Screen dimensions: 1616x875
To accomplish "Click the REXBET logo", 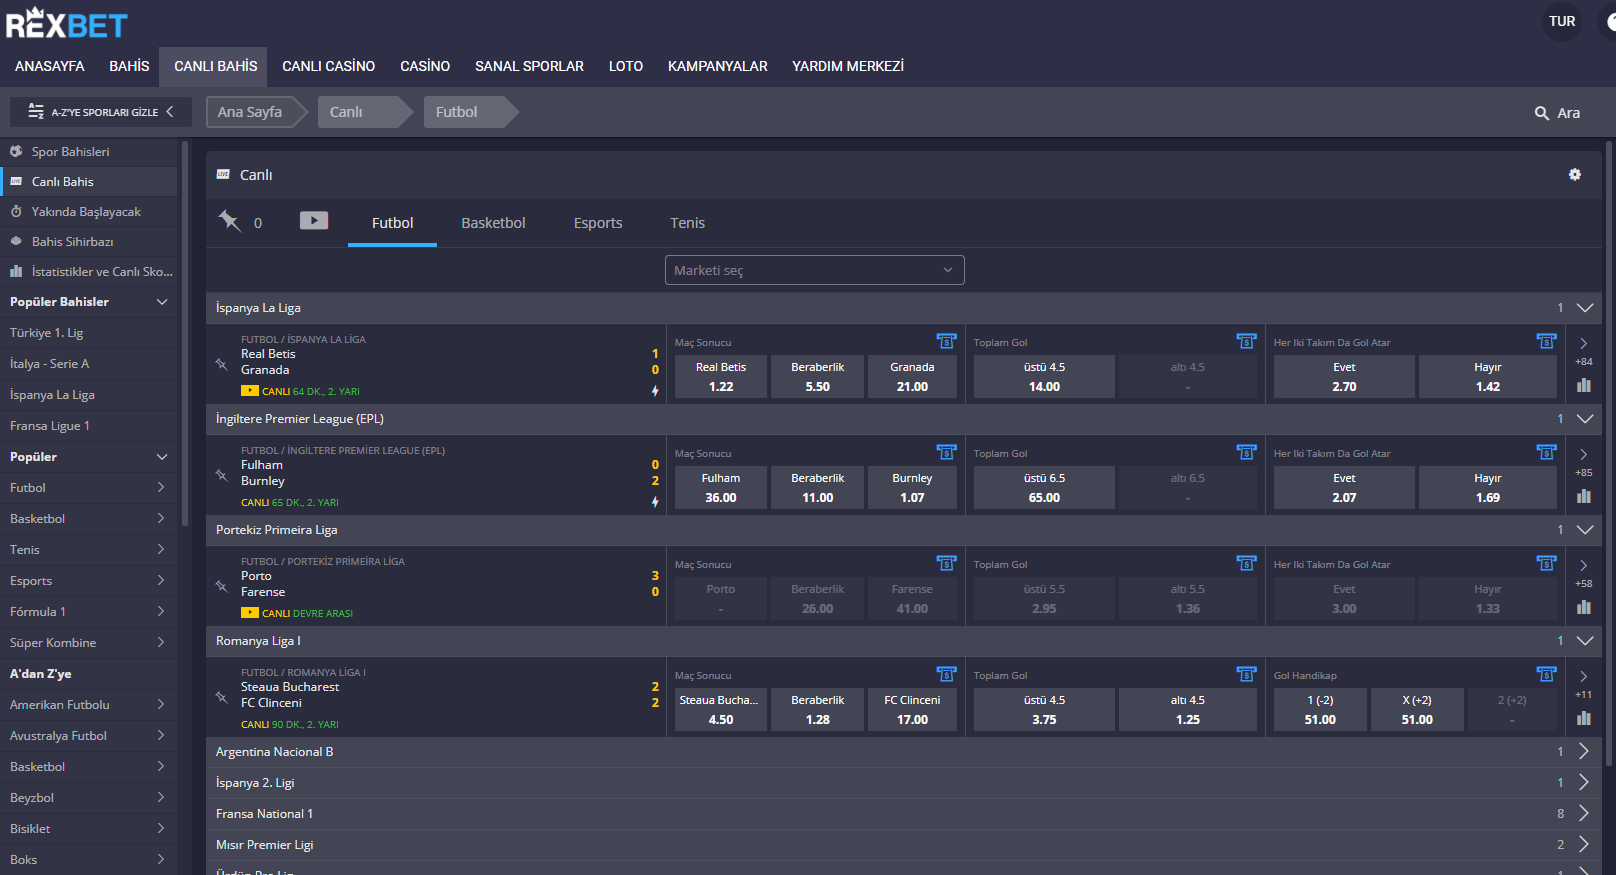I will click(x=67, y=23).
